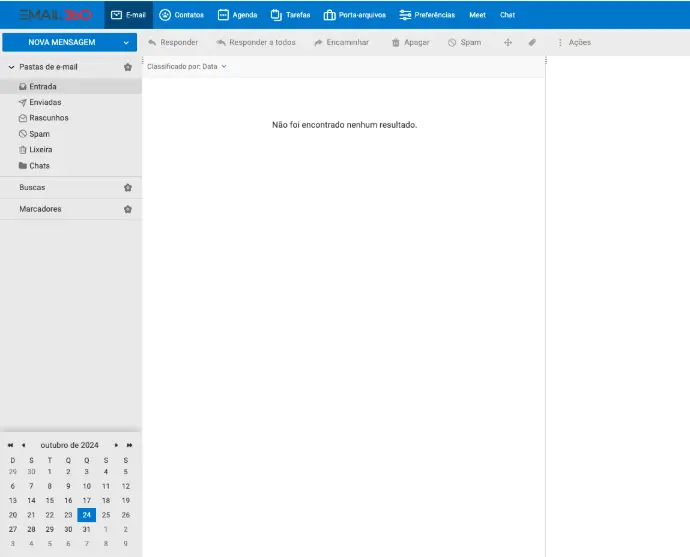Screen dimensions: 690x557
Task: Open the Meet tab
Action: click(x=477, y=15)
